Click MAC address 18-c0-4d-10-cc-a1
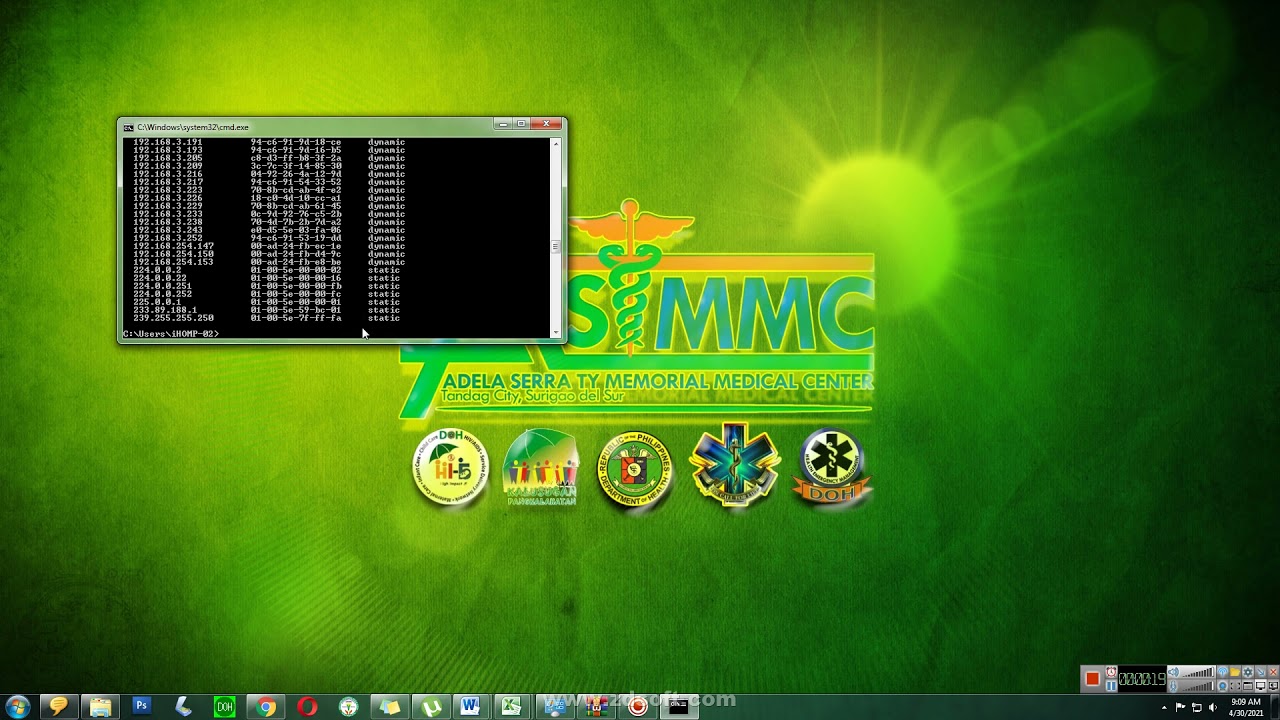This screenshot has width=1280, height=720. click(296, 198)
